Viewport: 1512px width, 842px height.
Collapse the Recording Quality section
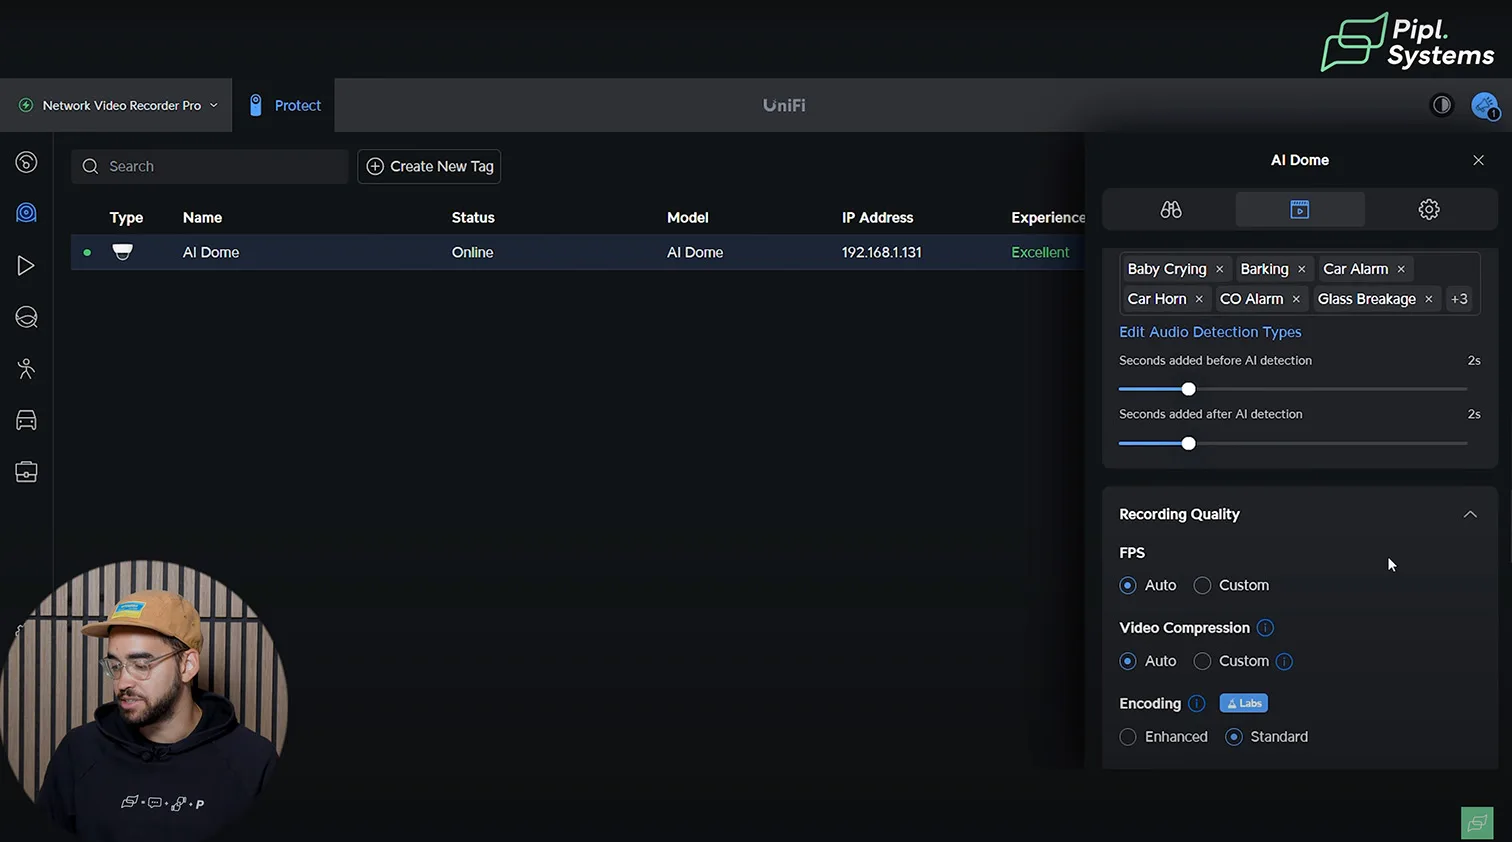point(1469,514)
